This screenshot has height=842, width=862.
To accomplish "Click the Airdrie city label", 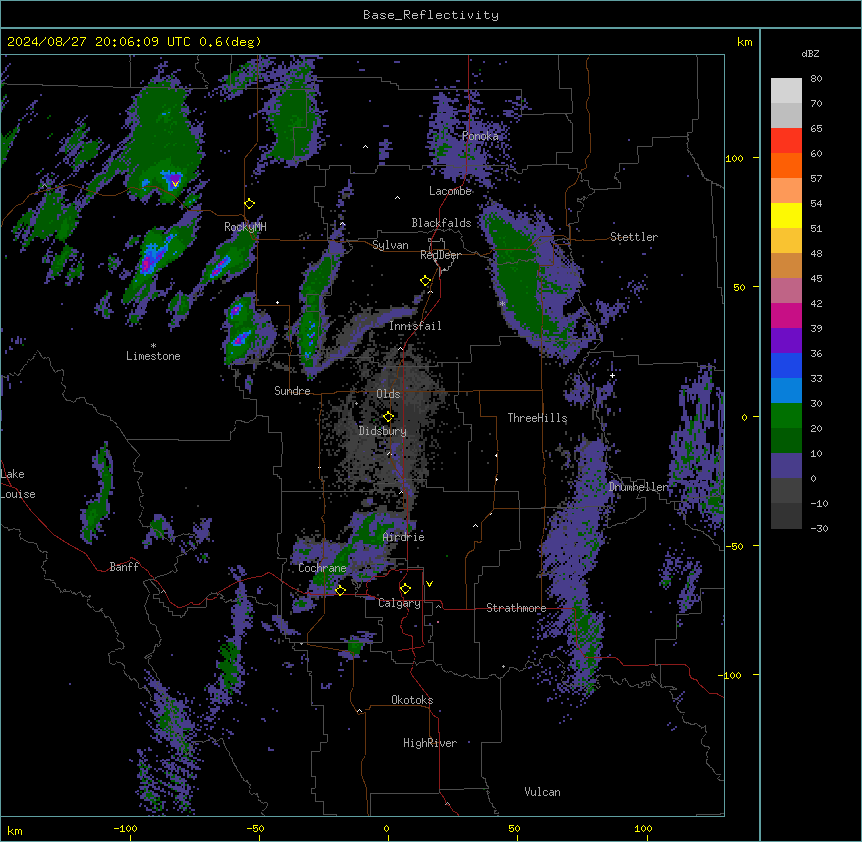I will pyautogui.click(x=404, y=537).
